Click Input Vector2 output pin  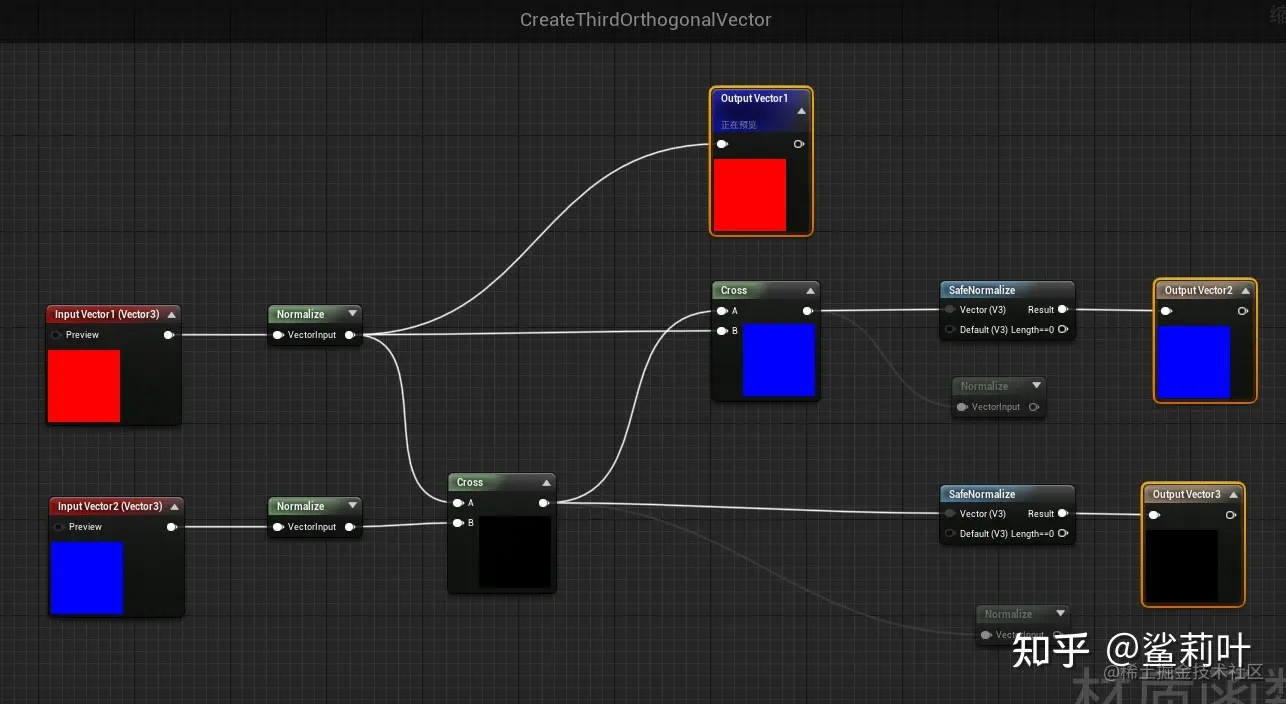point(172,527)
